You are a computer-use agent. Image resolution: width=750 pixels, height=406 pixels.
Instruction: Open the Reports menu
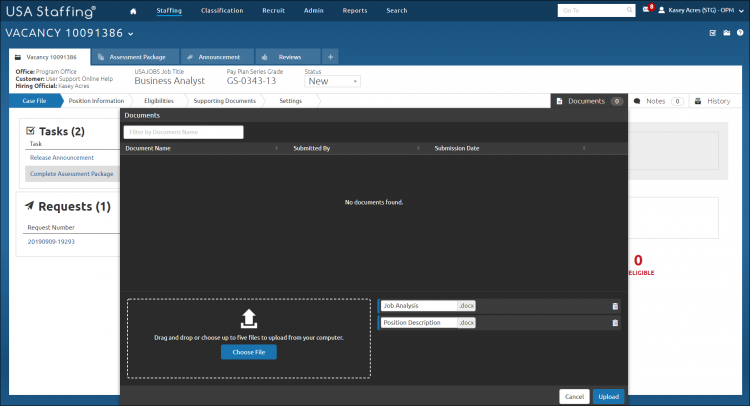(x=355, y=11)
